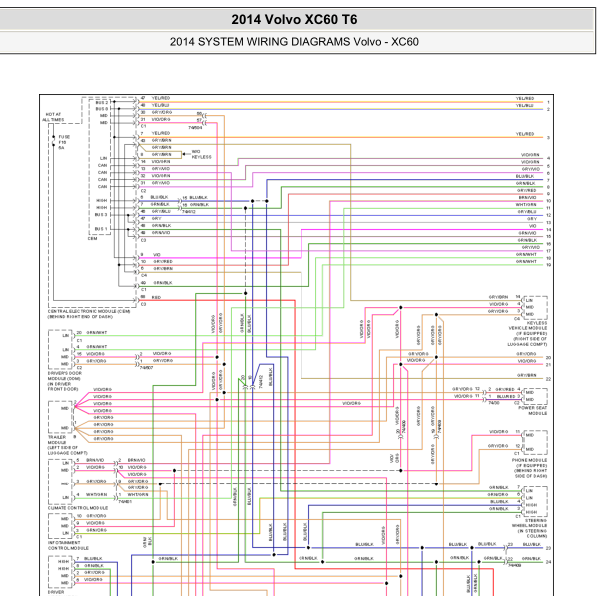Click the "BUS 1" pin label
Image resolution: width=599 pixels, height=596 pixels.
coord(101,229)
